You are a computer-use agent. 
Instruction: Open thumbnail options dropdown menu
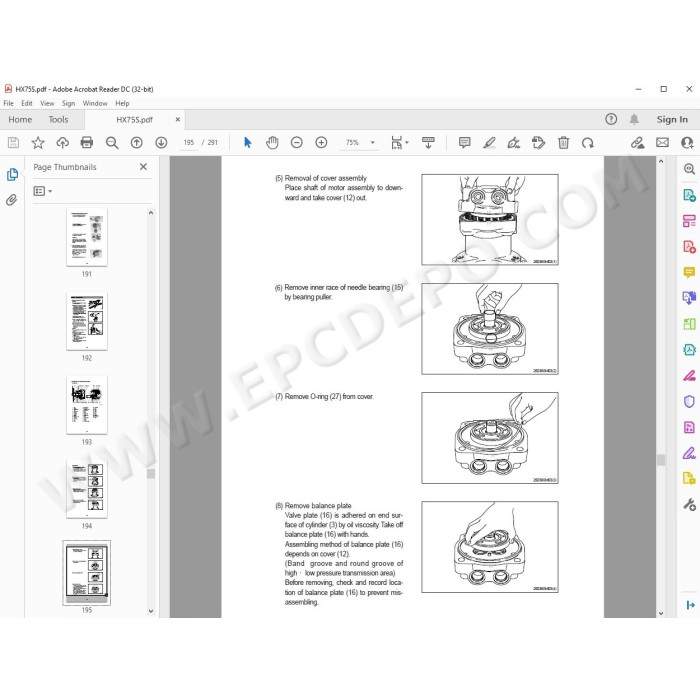click(x=43, y=191)
